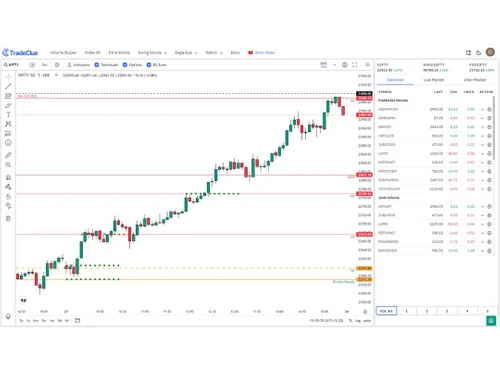
Task: Open the forecasting and measurement tool
Action: pos(8,133)
